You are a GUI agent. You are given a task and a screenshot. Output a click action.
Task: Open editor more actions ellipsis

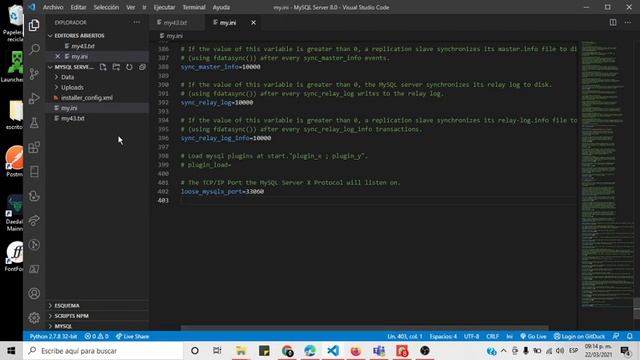pos(628,22)
